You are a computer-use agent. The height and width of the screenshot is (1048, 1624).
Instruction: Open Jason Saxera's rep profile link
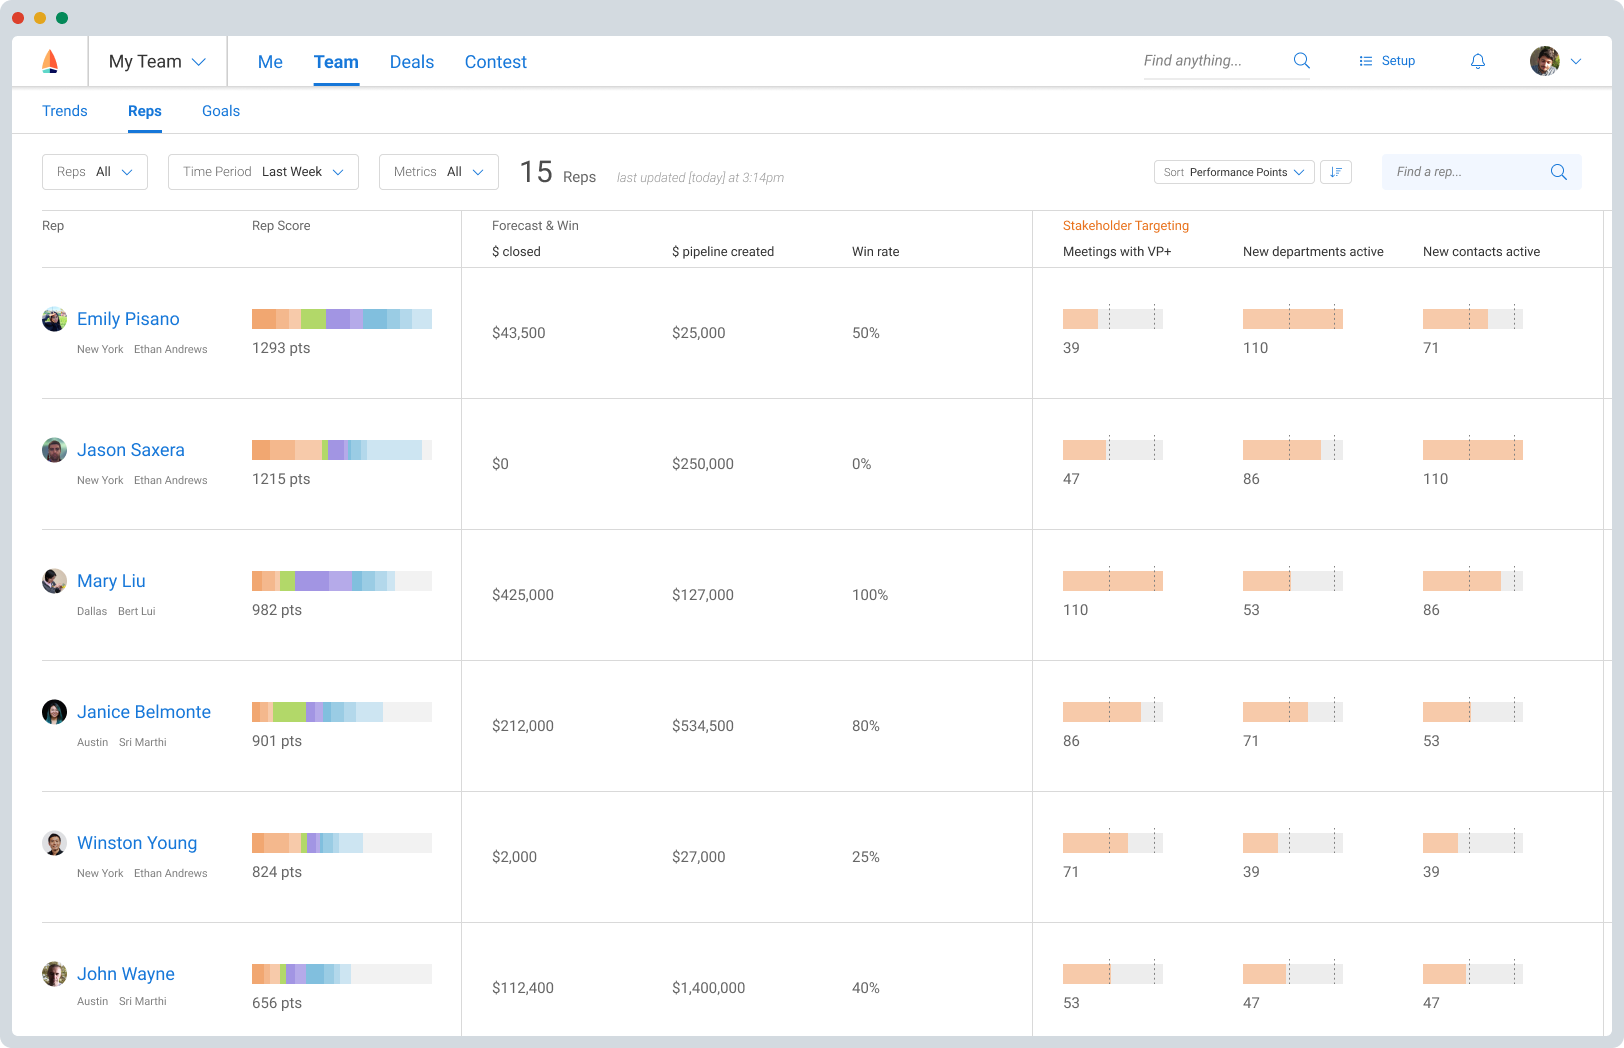131,450
